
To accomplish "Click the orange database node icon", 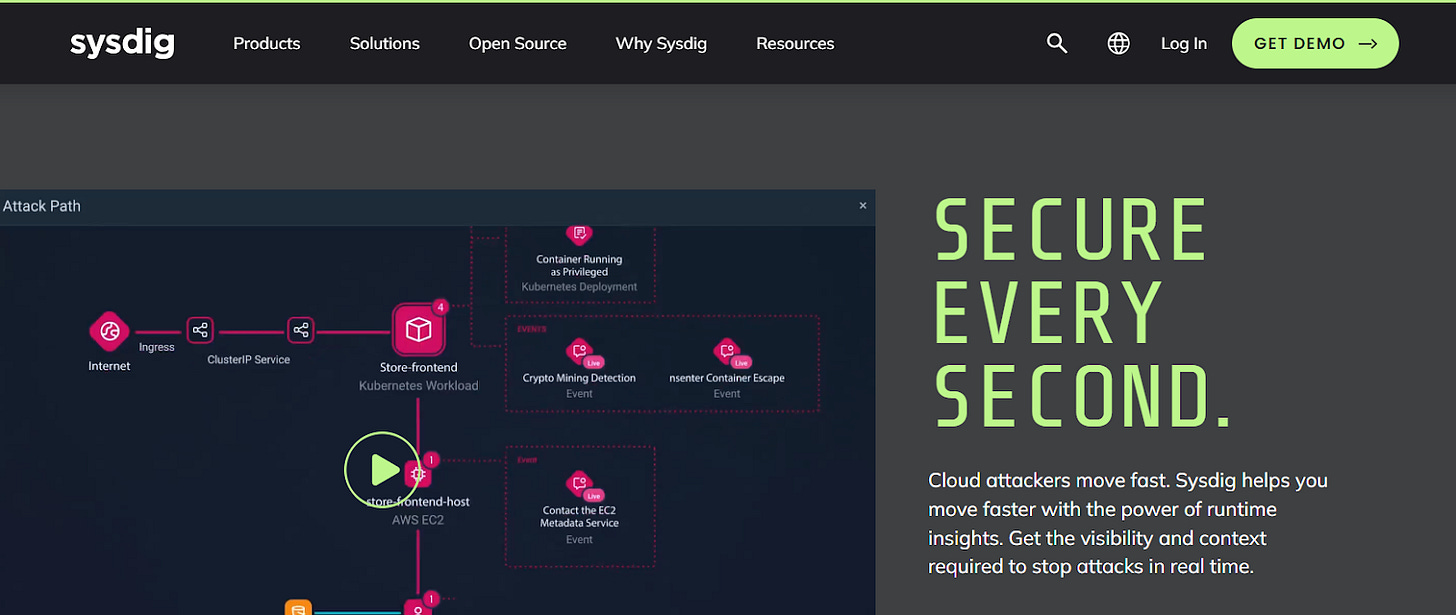I will (298, 607).
